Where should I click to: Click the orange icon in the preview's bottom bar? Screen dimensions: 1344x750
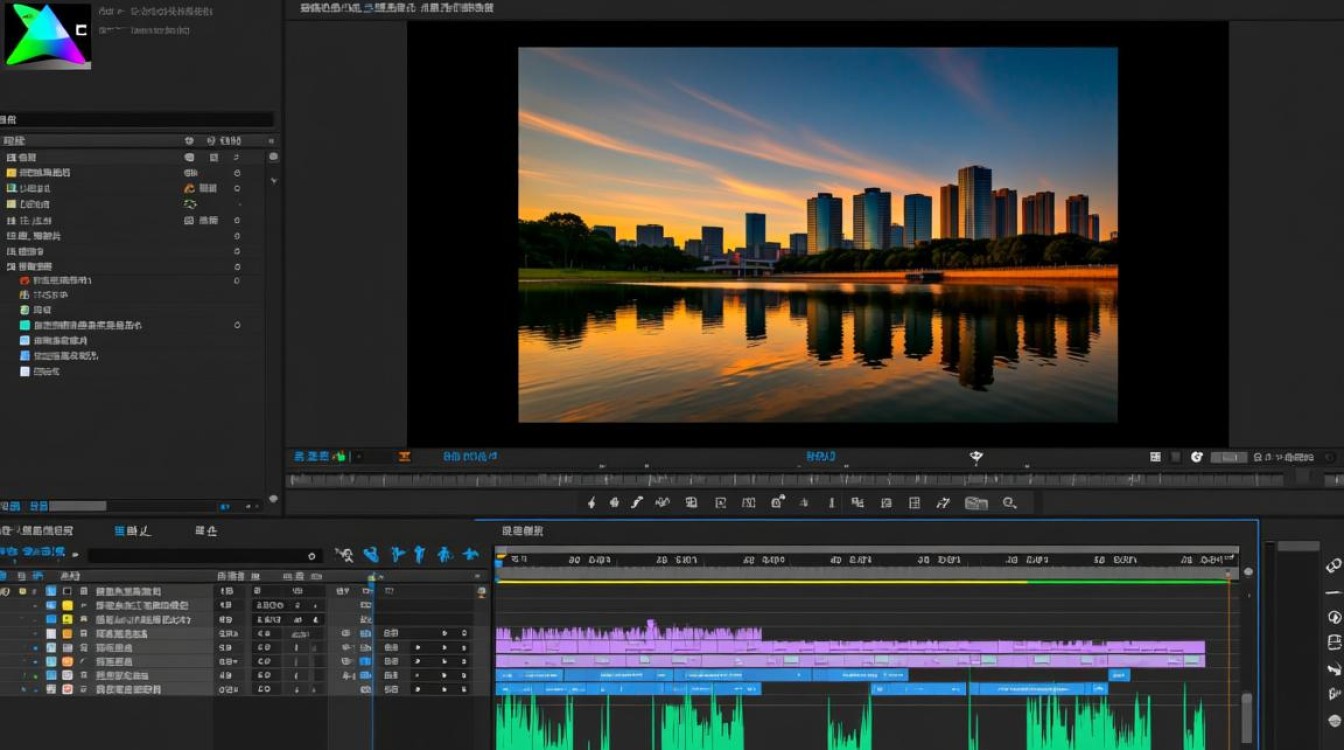pyautogui.click(x=404, y=457)
